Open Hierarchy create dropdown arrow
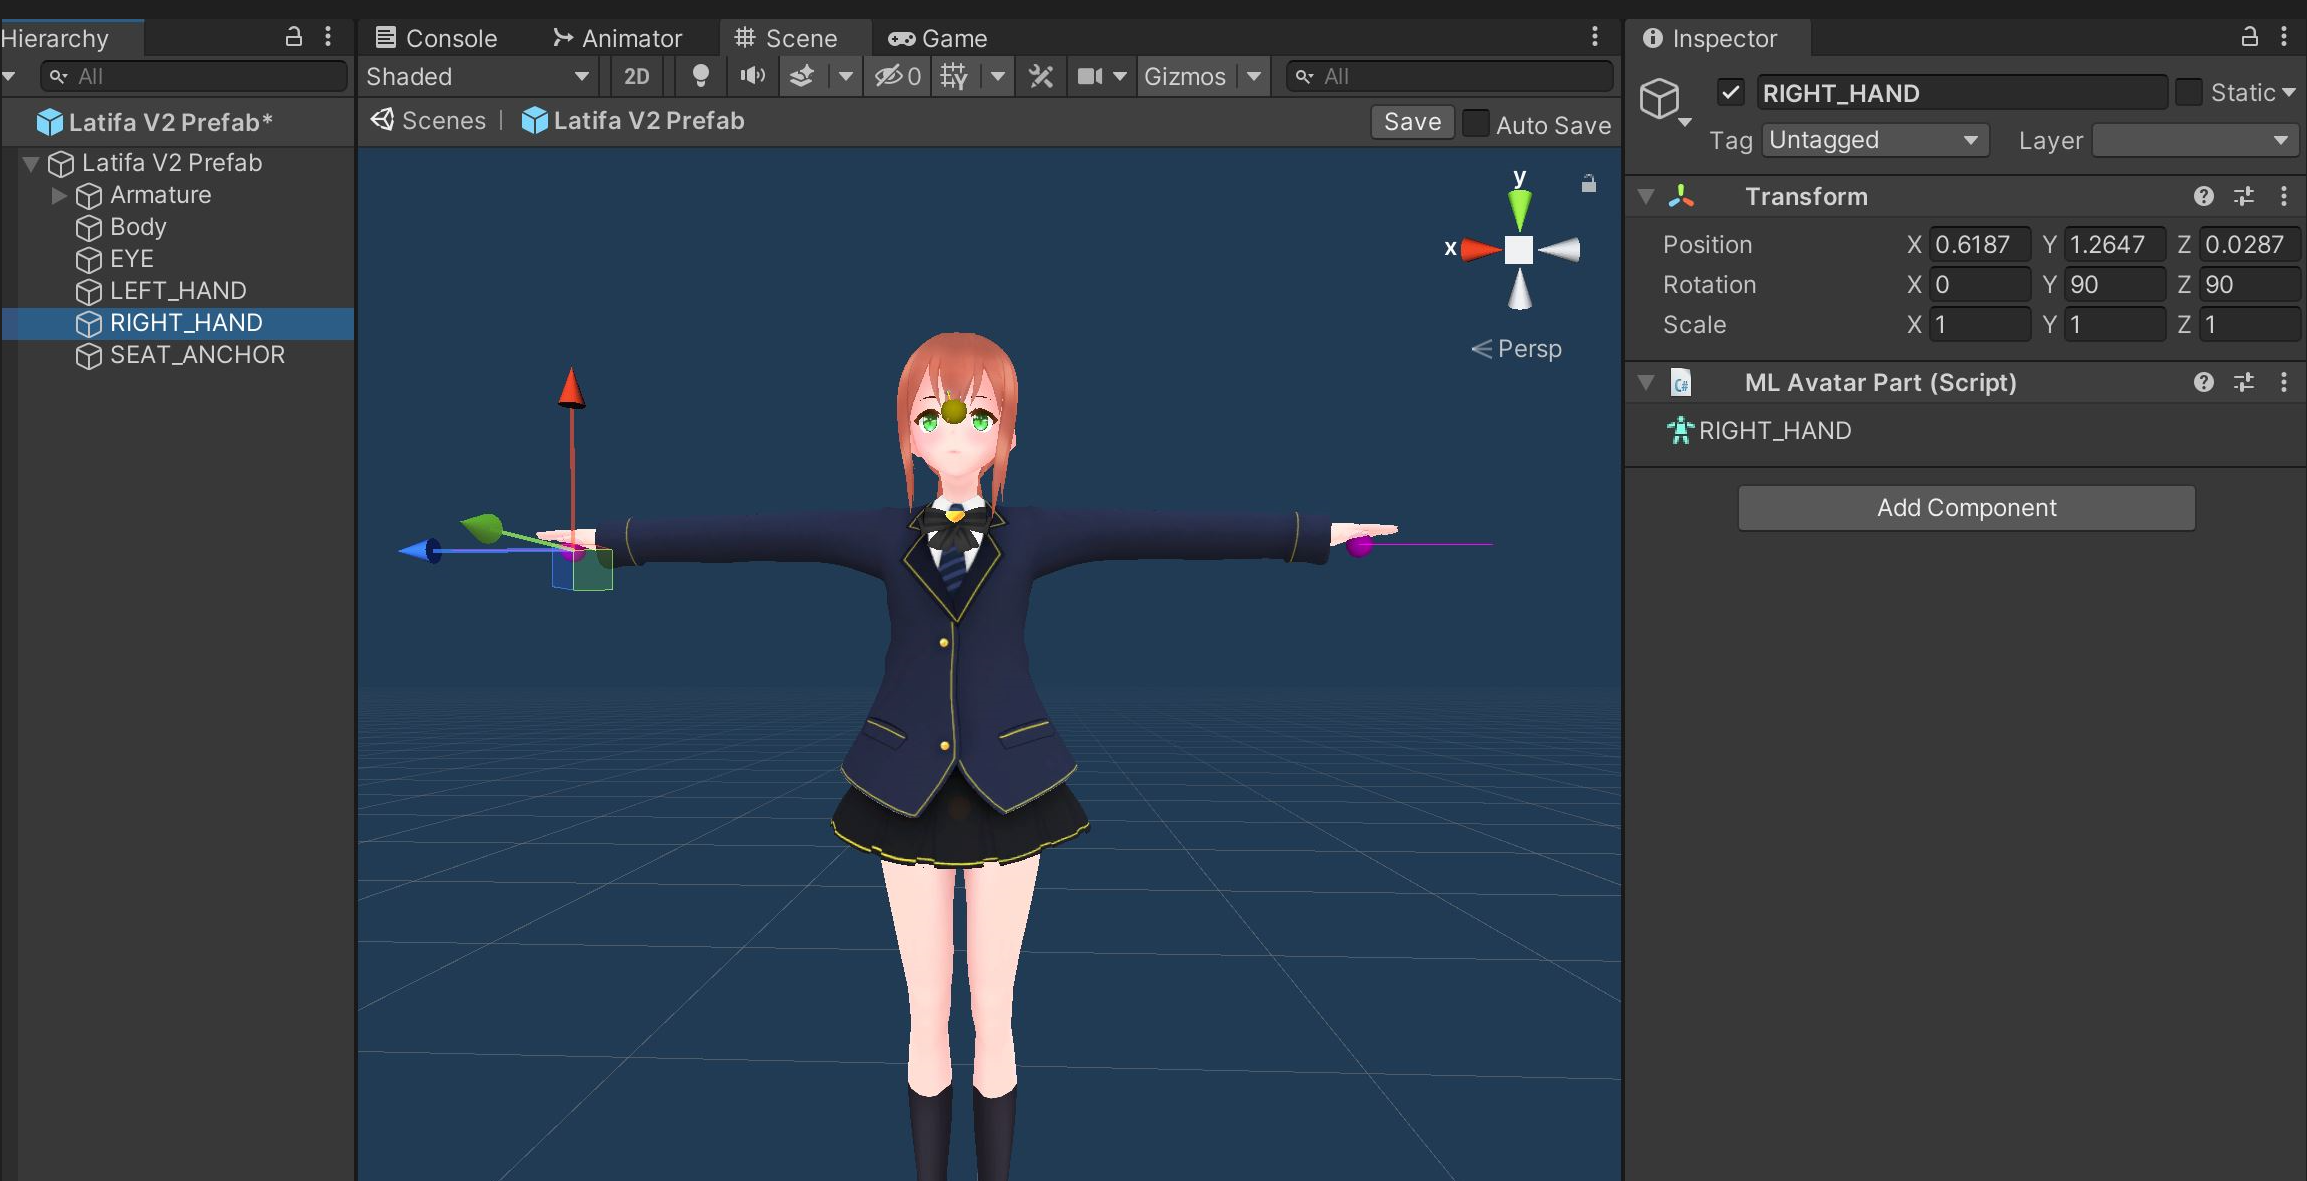 10,76
